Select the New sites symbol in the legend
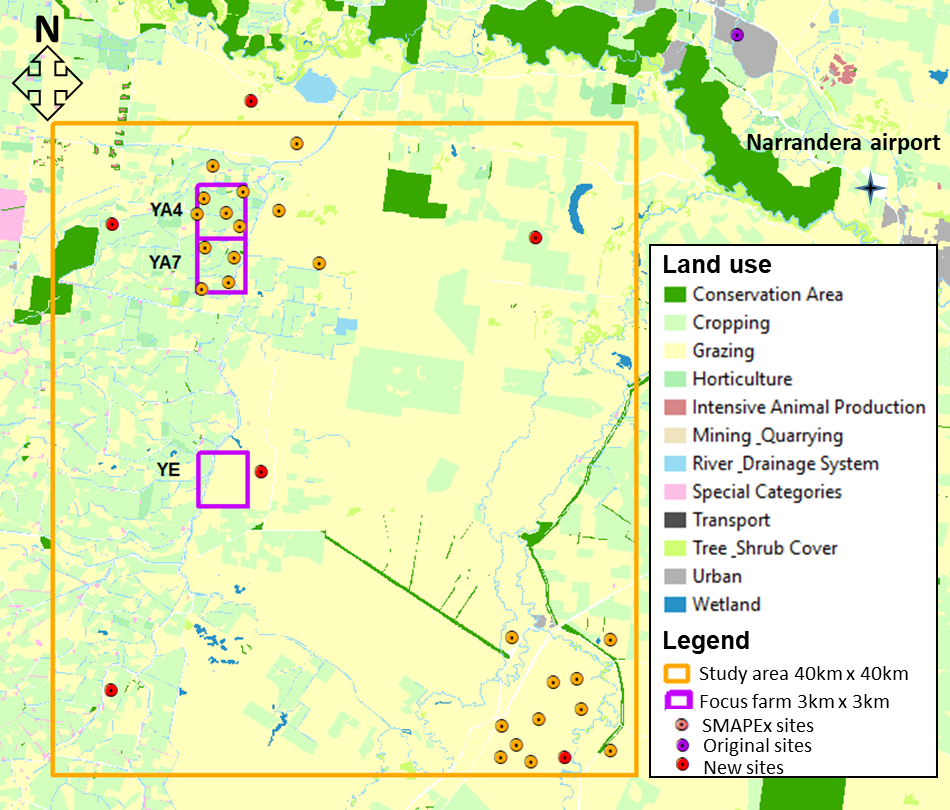 (682, 767)
